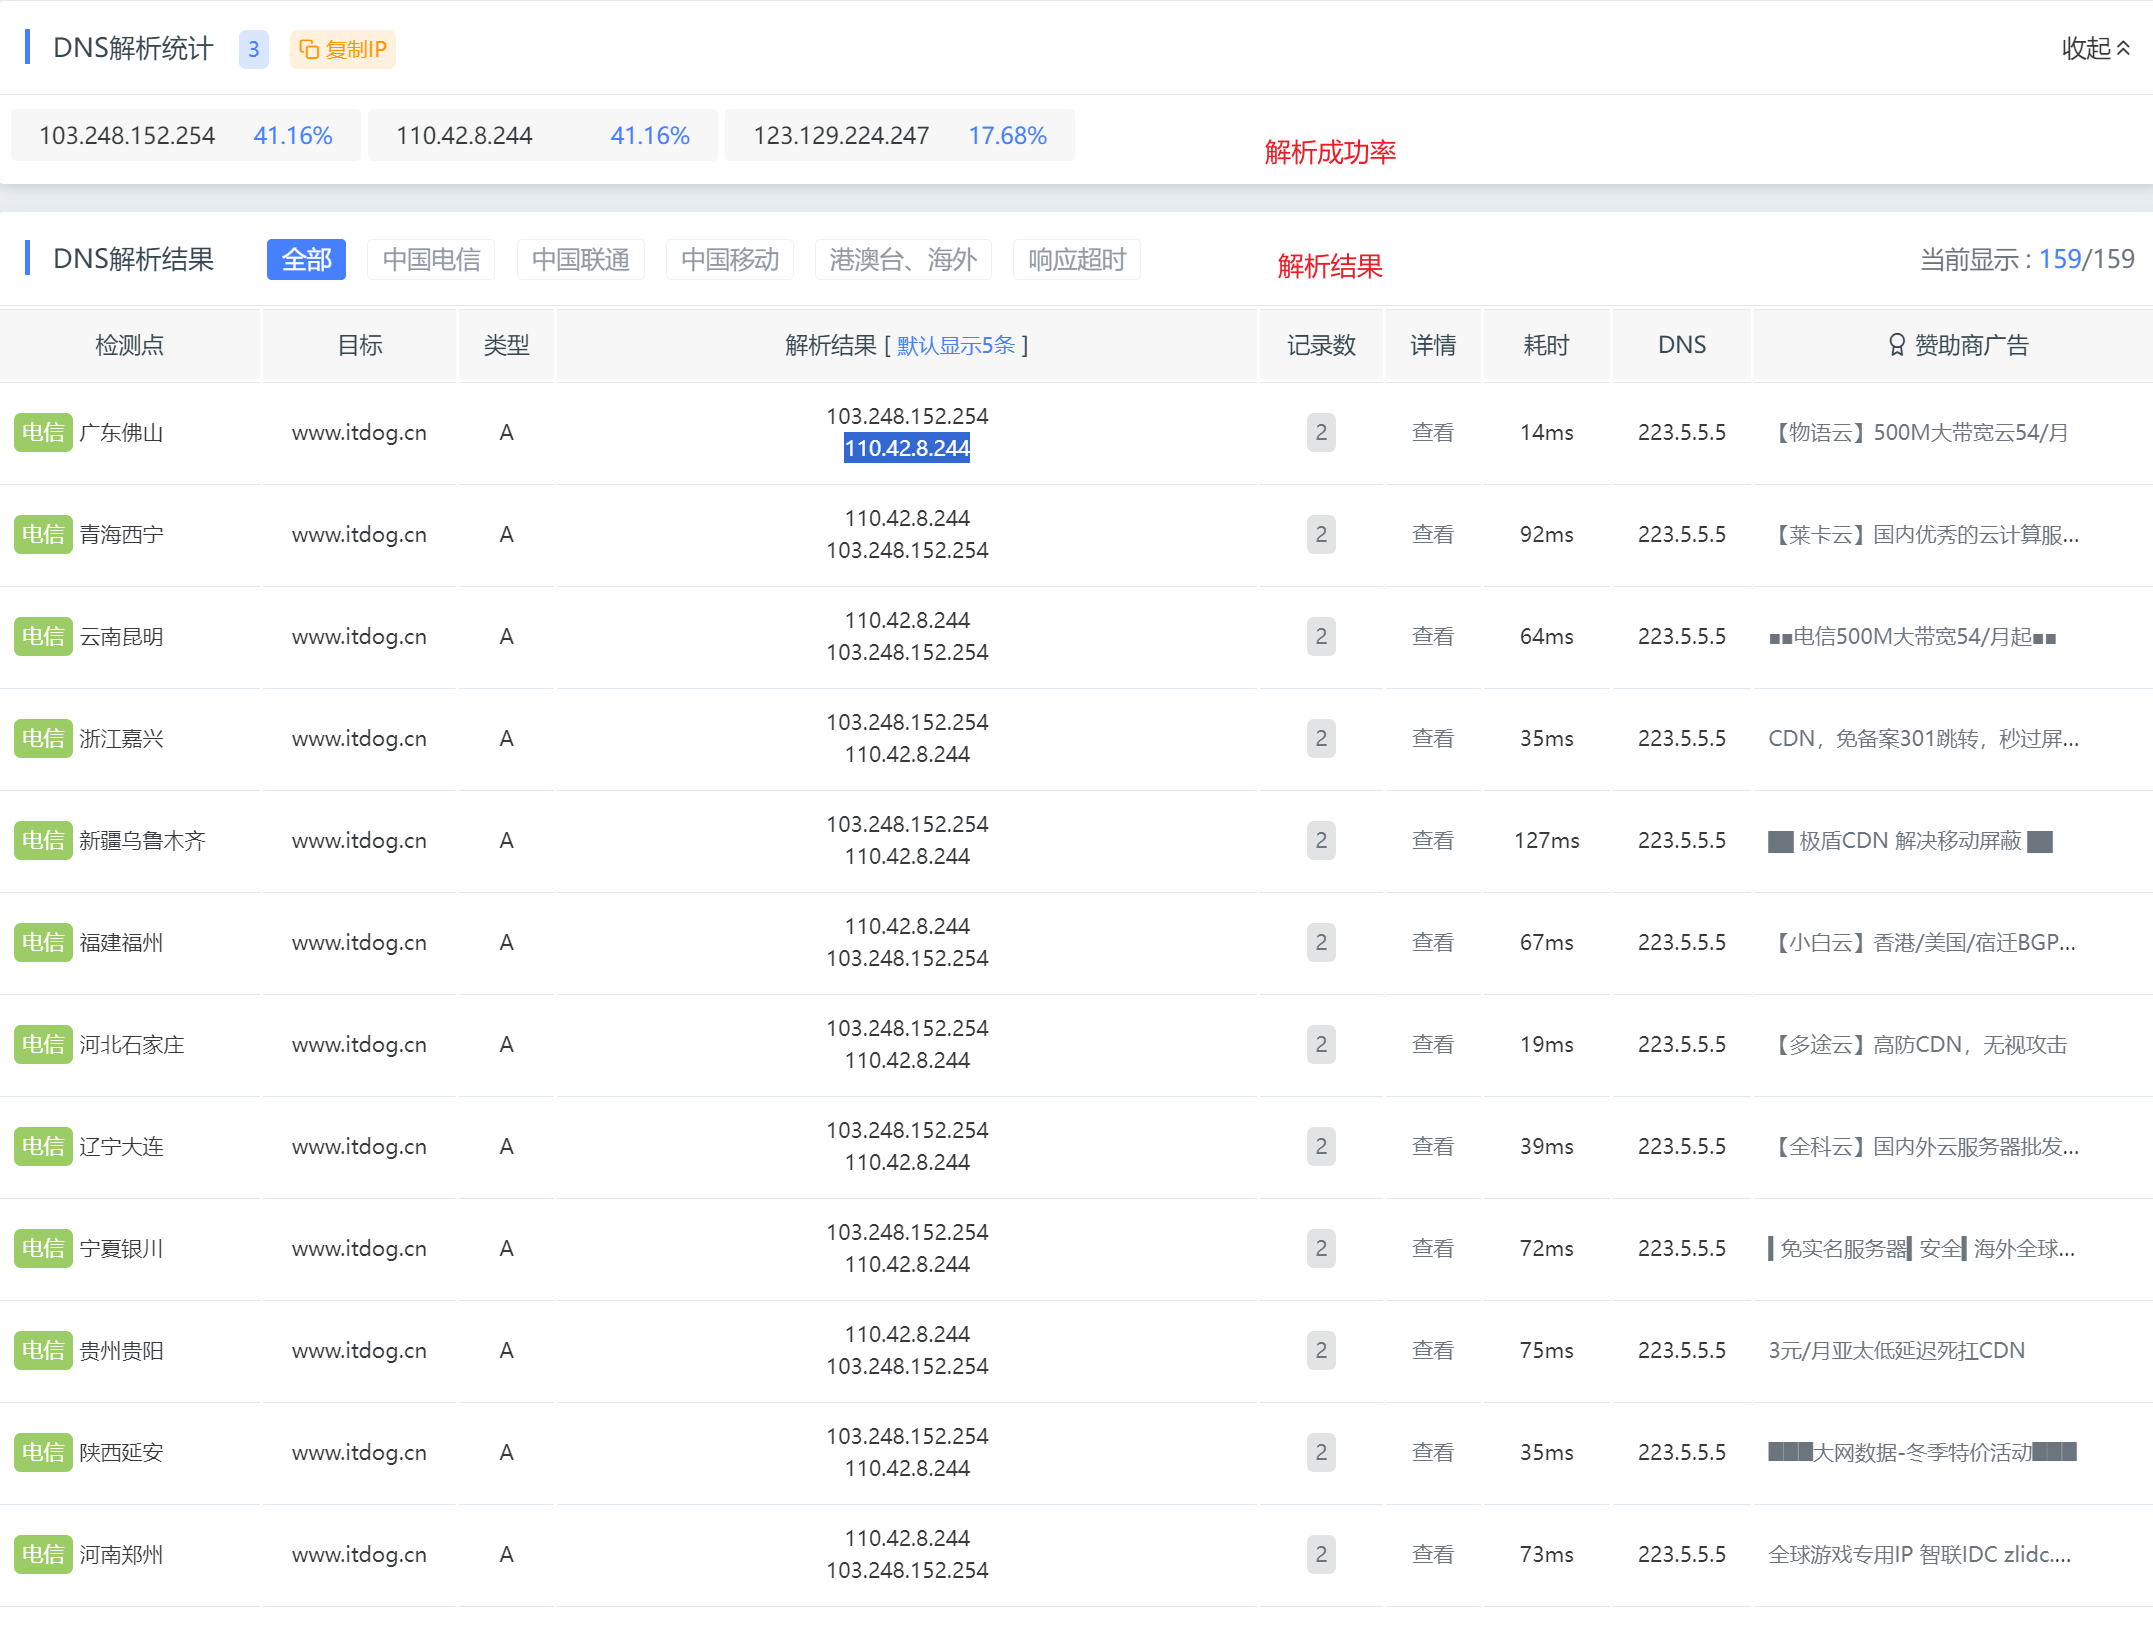The height and width of the screenshot is (1629, 2153).
Task: Click highlighted IP 110.42.8.244 in first row
Action: click(x=906, y=448)
